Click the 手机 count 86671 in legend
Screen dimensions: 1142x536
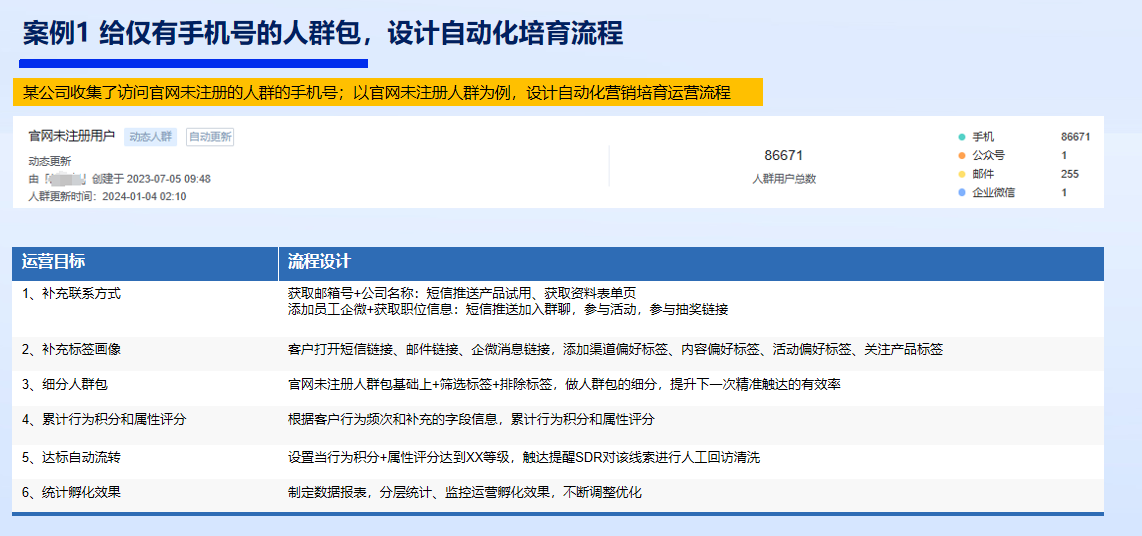coord(1076,137)
